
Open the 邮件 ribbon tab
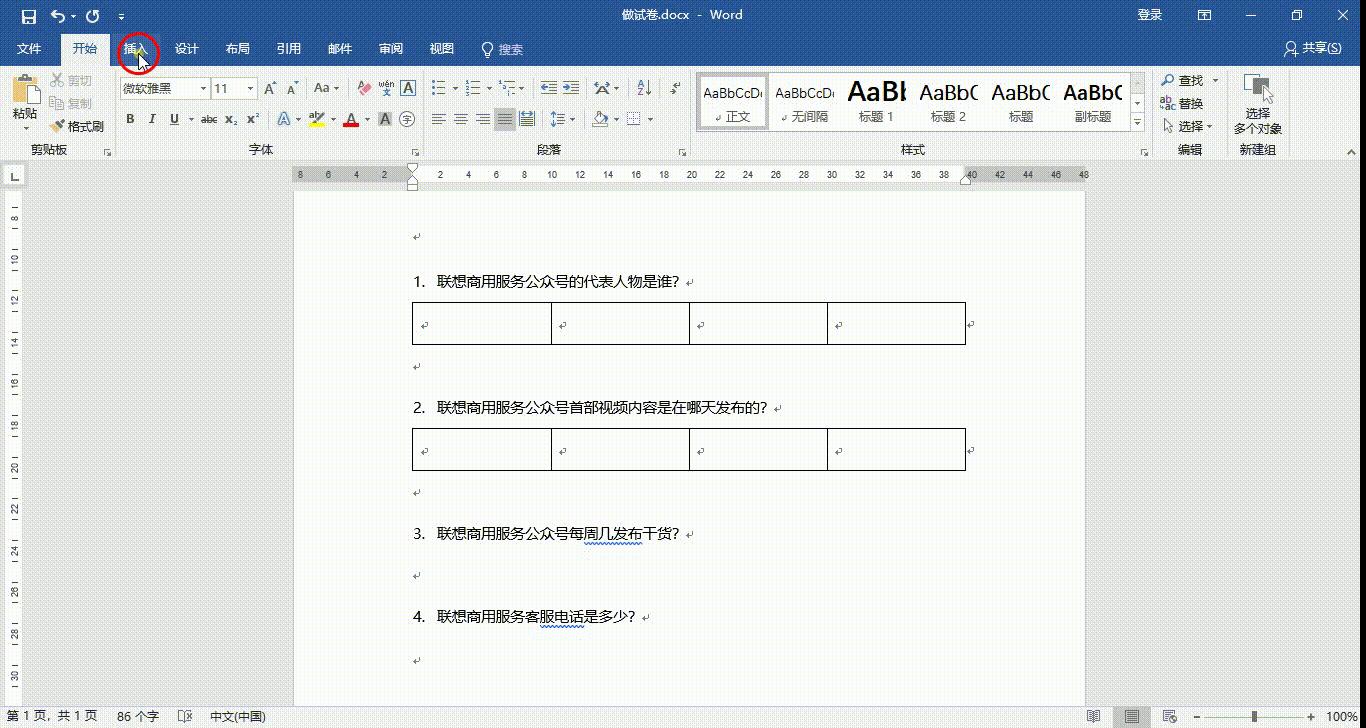[x=339, y=48]
